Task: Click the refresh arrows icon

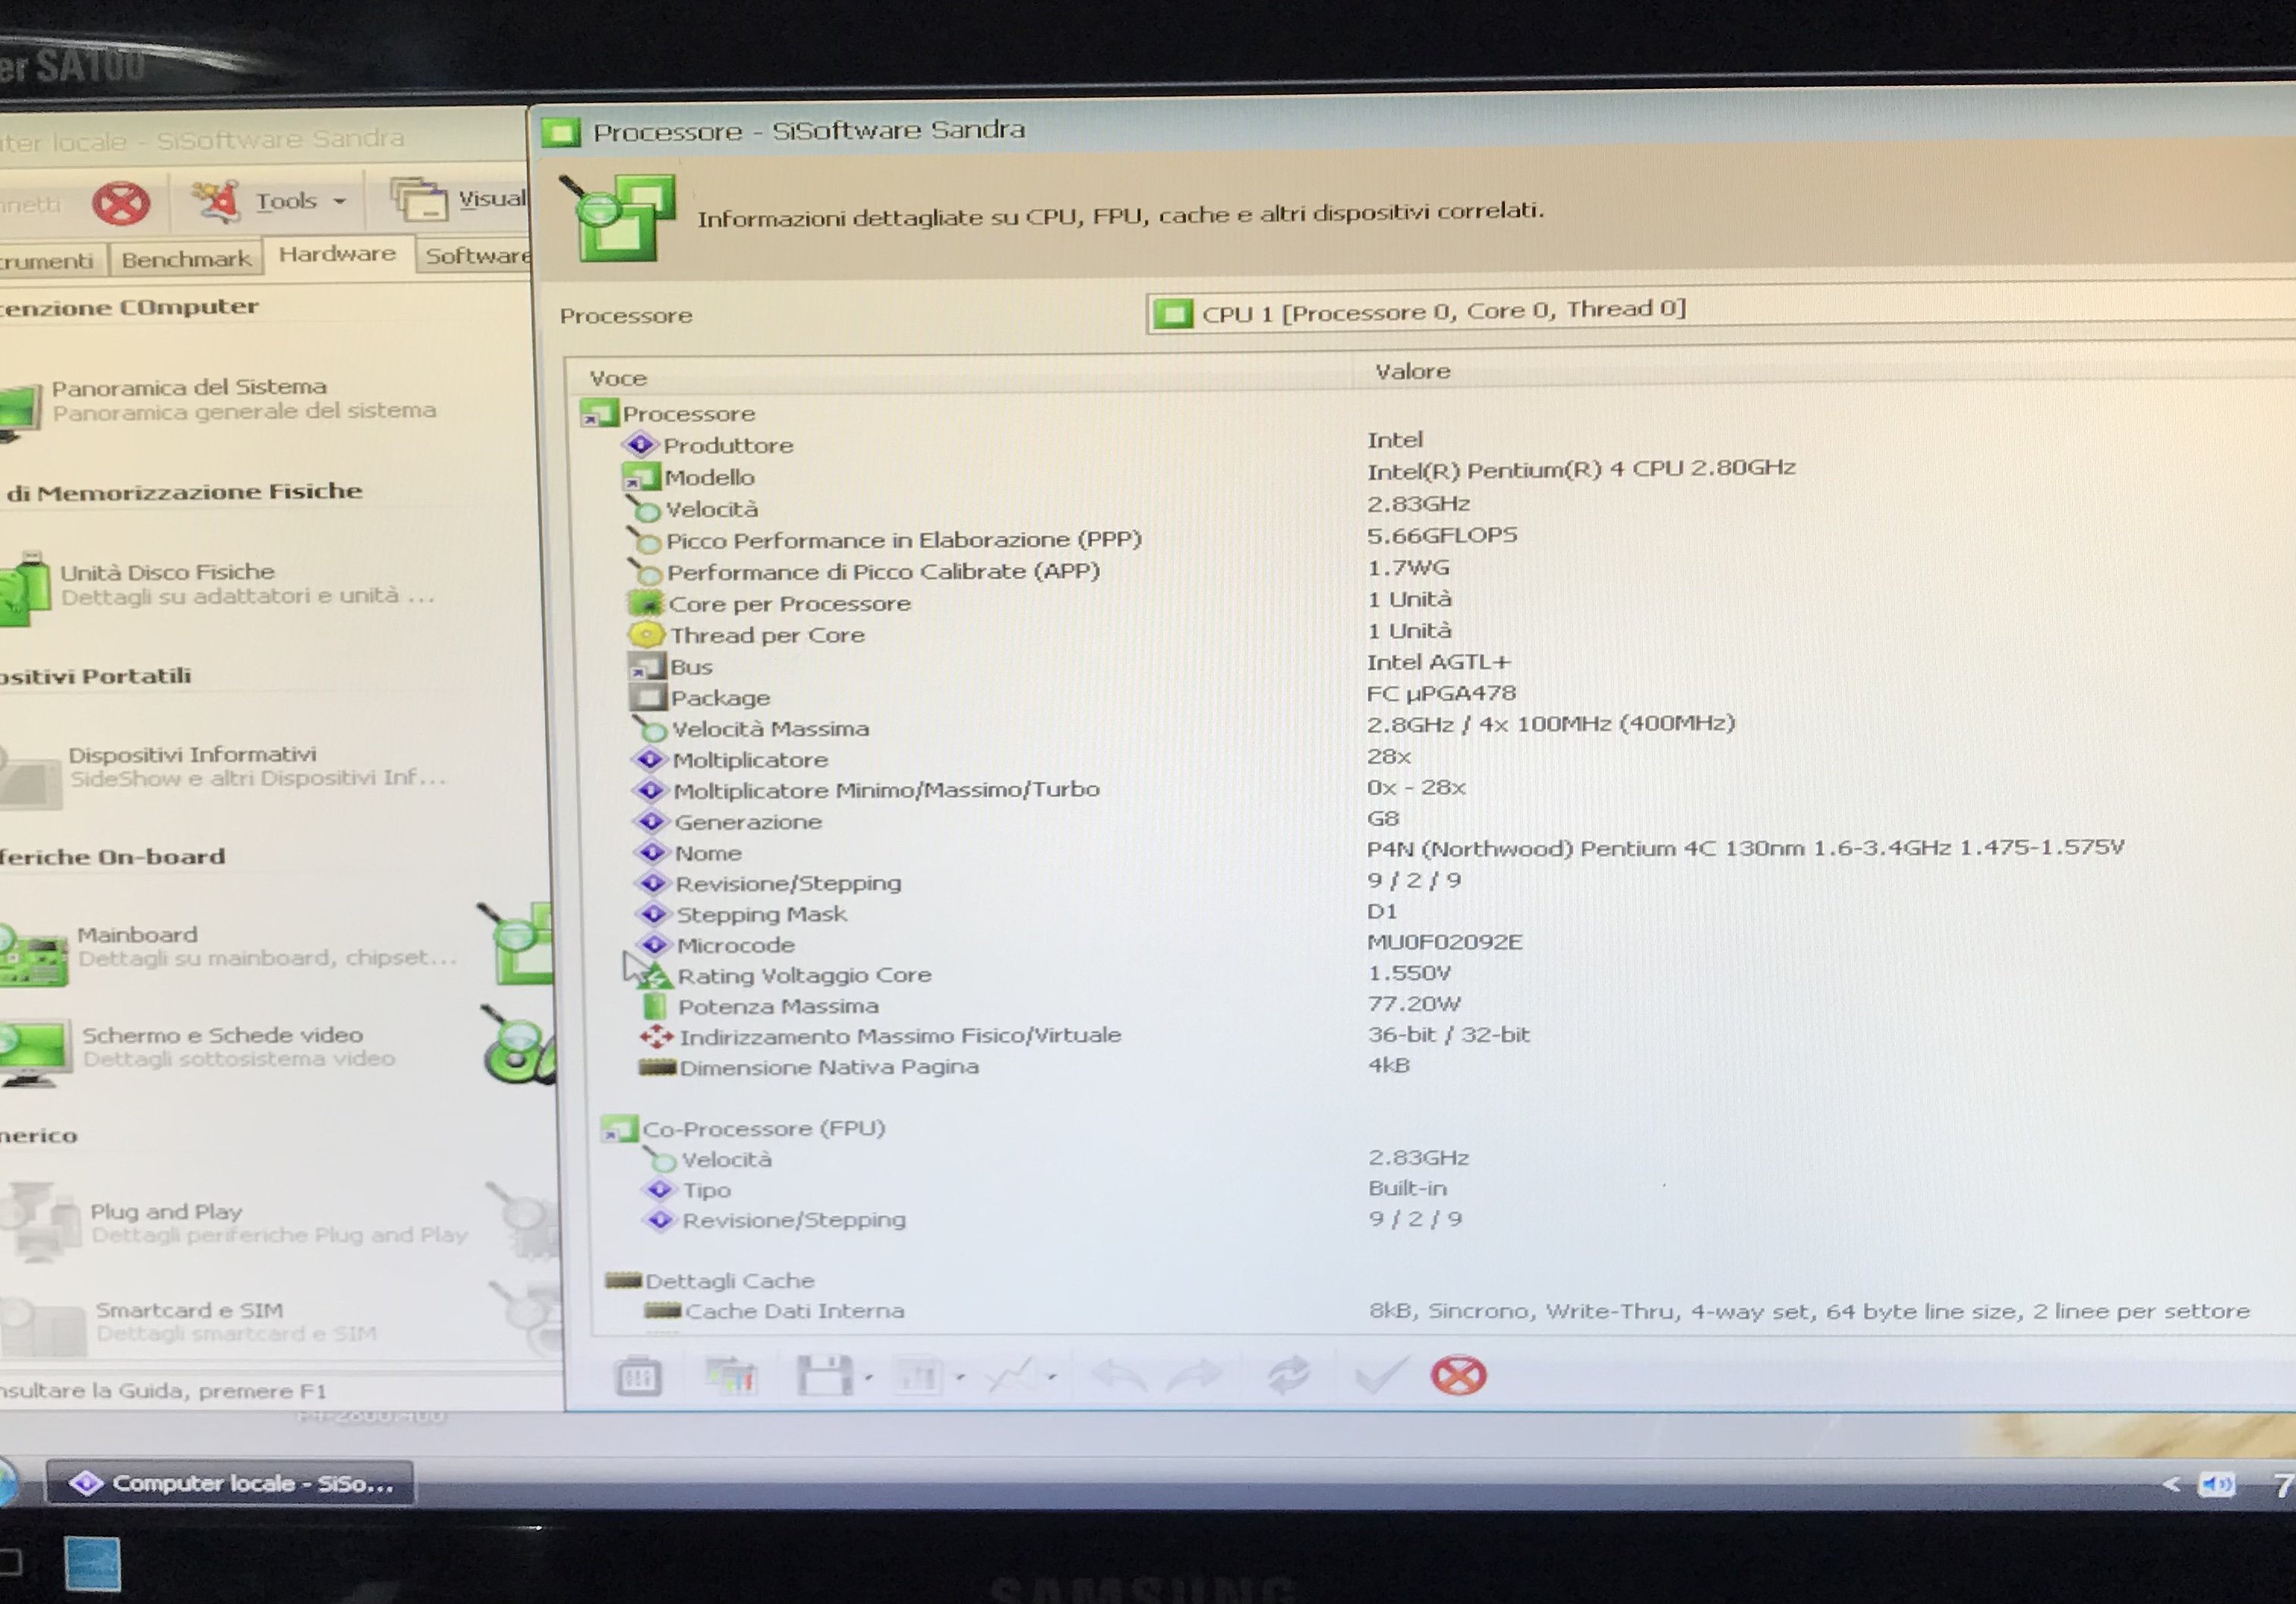Action: click(1288, 1376)
